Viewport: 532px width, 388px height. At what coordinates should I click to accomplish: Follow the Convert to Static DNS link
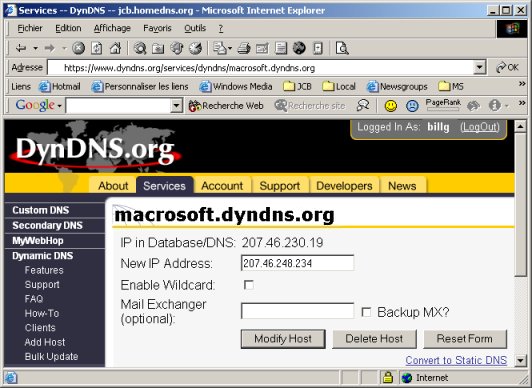point(456,360)
